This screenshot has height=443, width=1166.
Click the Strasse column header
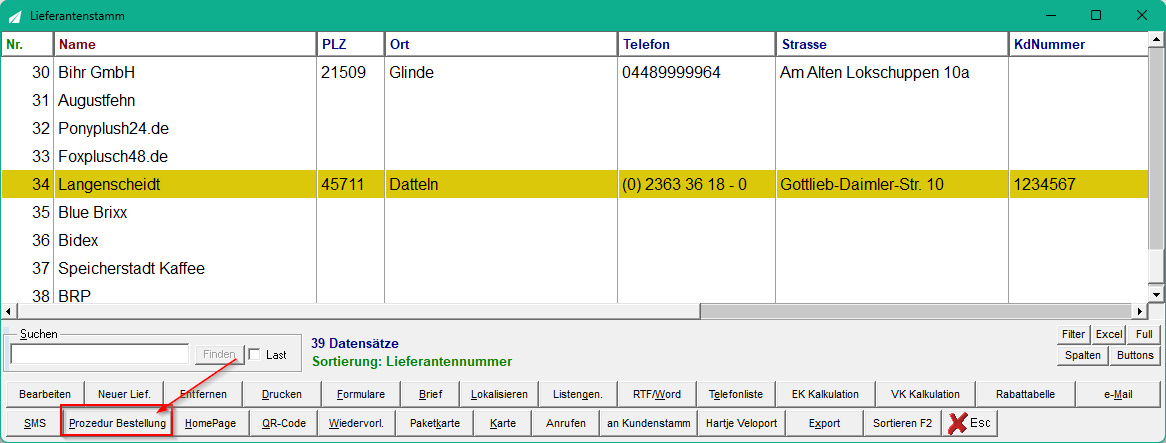(892, 45)
